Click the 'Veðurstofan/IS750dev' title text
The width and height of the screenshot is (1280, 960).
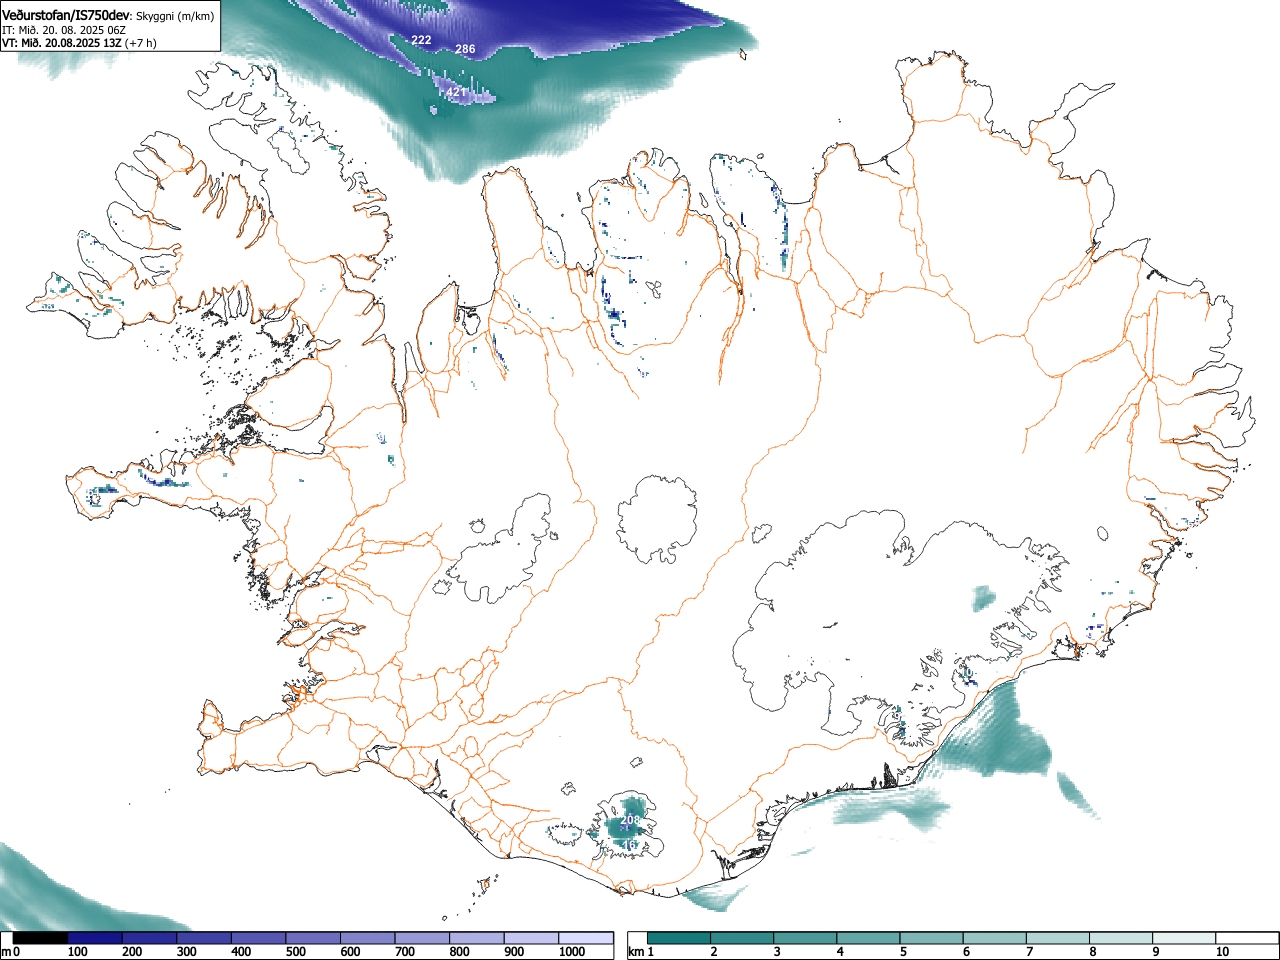point(67,16)
